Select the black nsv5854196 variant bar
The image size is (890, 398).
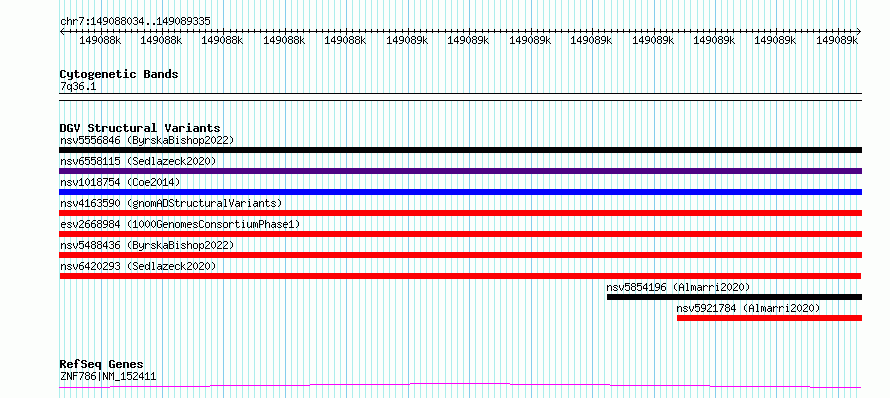tap(734, 297)
